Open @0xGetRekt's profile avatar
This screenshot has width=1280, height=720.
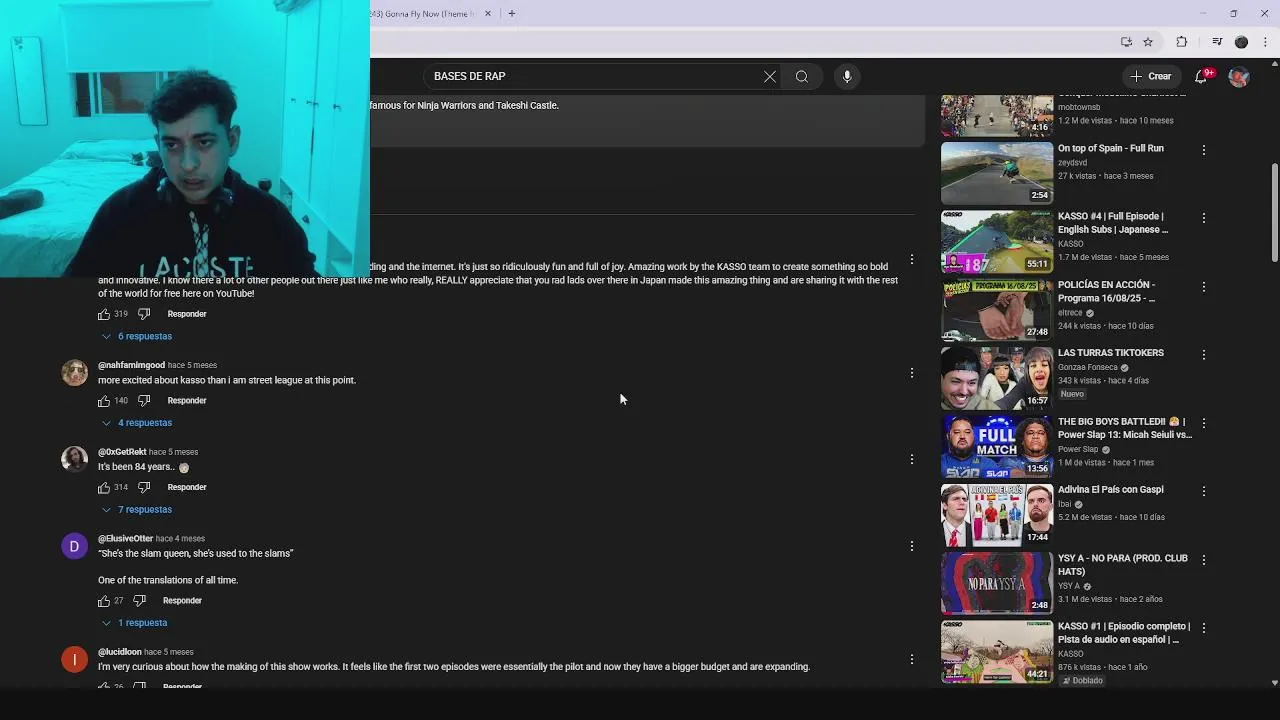(x=74, y=459)
